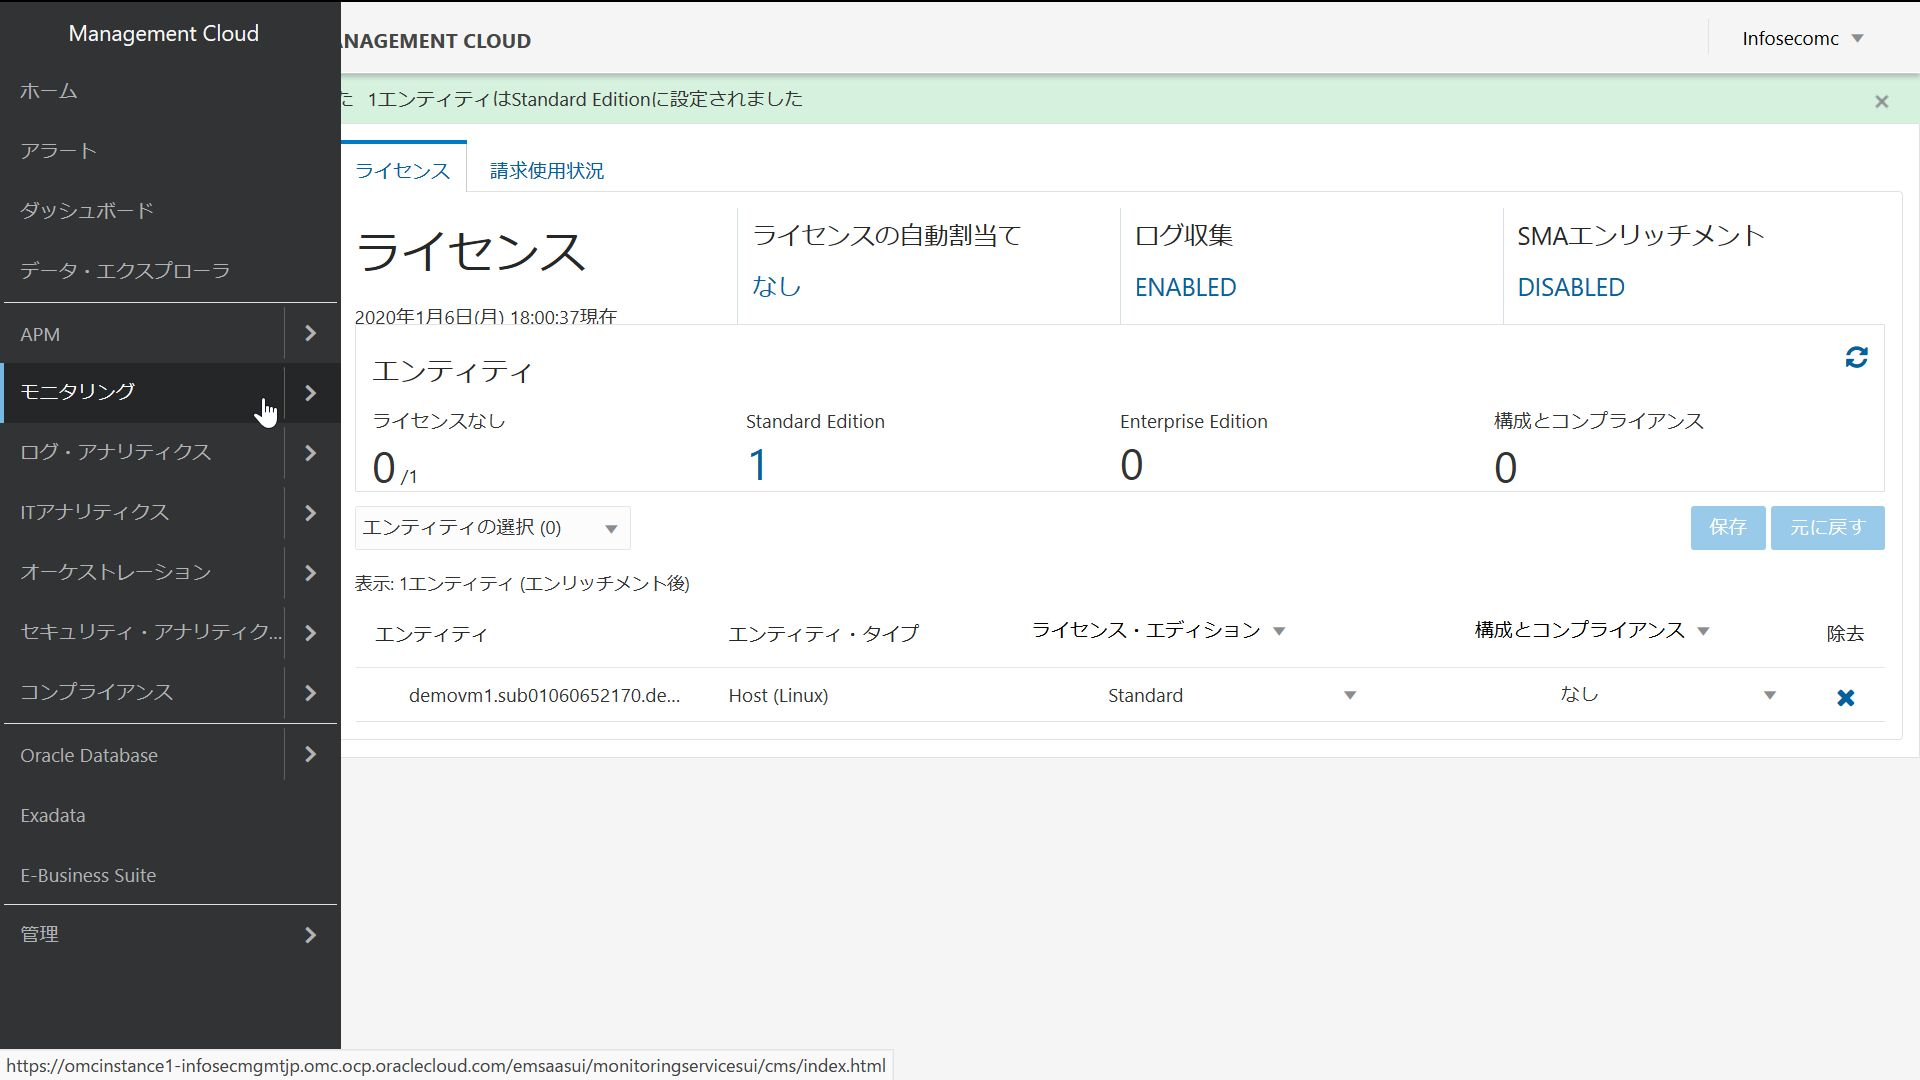Select APM in the navigation menu
Viewport: 1920px width, 1080px height.
[40, 334]
